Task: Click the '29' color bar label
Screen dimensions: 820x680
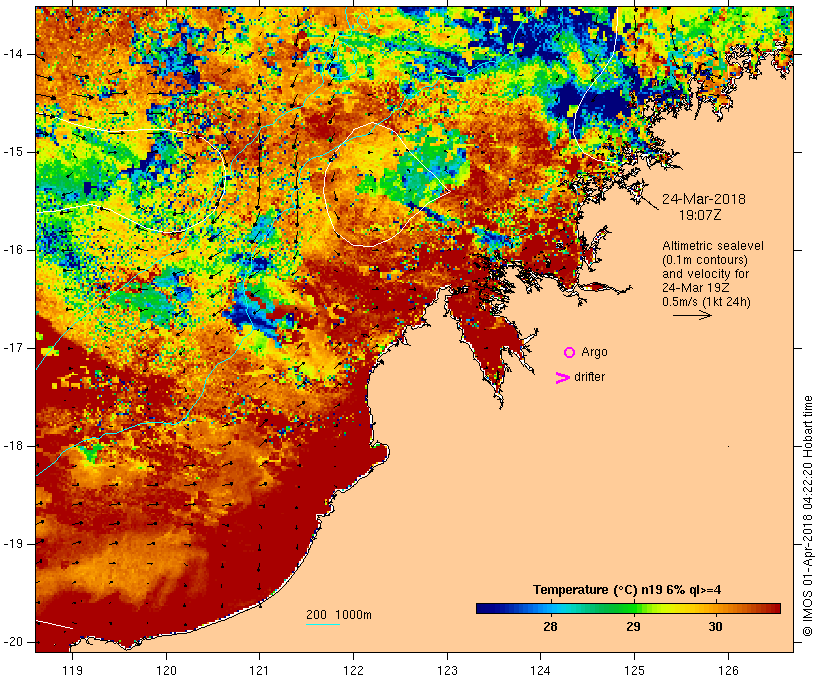Action: [x=633, y=627]
